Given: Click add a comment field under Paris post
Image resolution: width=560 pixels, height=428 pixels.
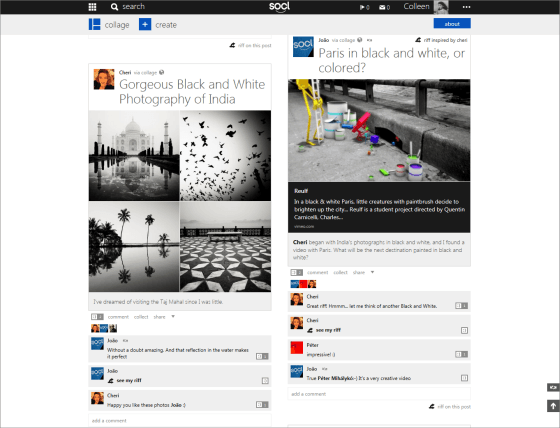Looking at the screenshot, I should point(379,394).
